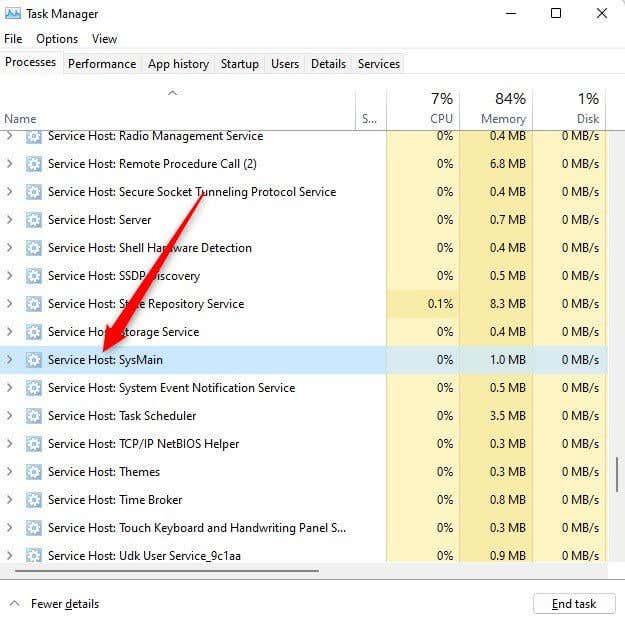Click the vertical scrollbar thumb
This screenshot has height=621, width=625.
click(617, 474)
